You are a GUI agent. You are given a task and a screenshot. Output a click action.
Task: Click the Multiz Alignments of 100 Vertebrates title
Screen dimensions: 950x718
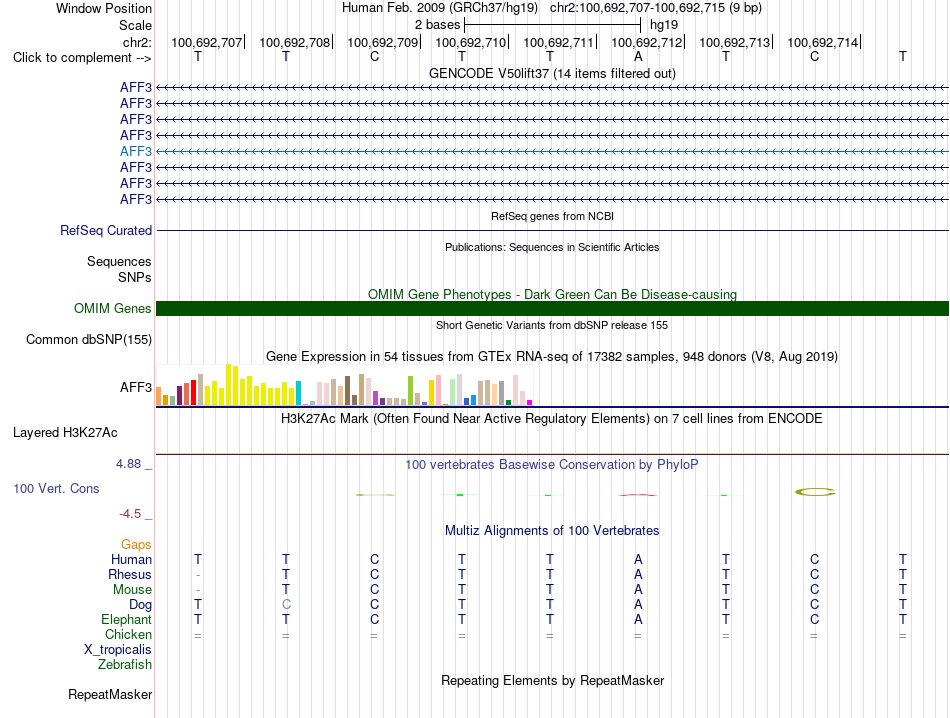pos(552,531)
